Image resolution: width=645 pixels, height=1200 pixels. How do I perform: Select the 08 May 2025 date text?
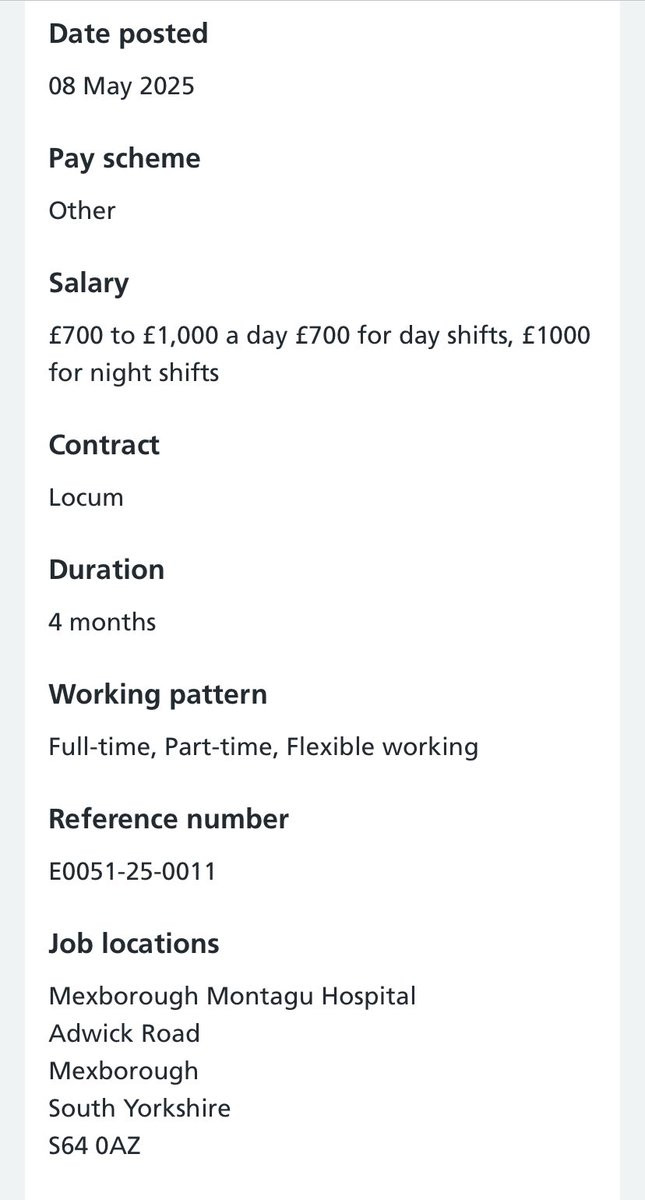click(122, 86)
